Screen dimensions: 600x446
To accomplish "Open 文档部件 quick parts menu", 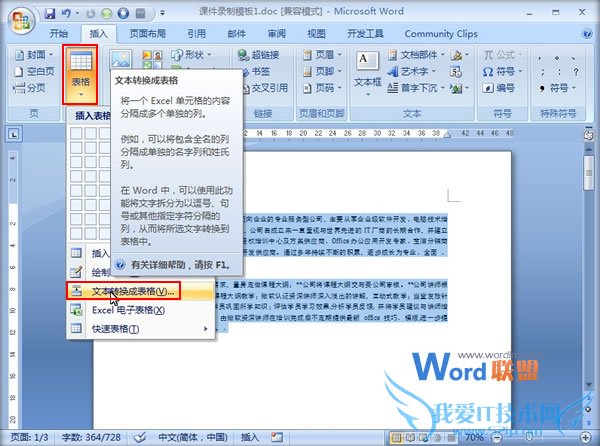I will 416,55.
